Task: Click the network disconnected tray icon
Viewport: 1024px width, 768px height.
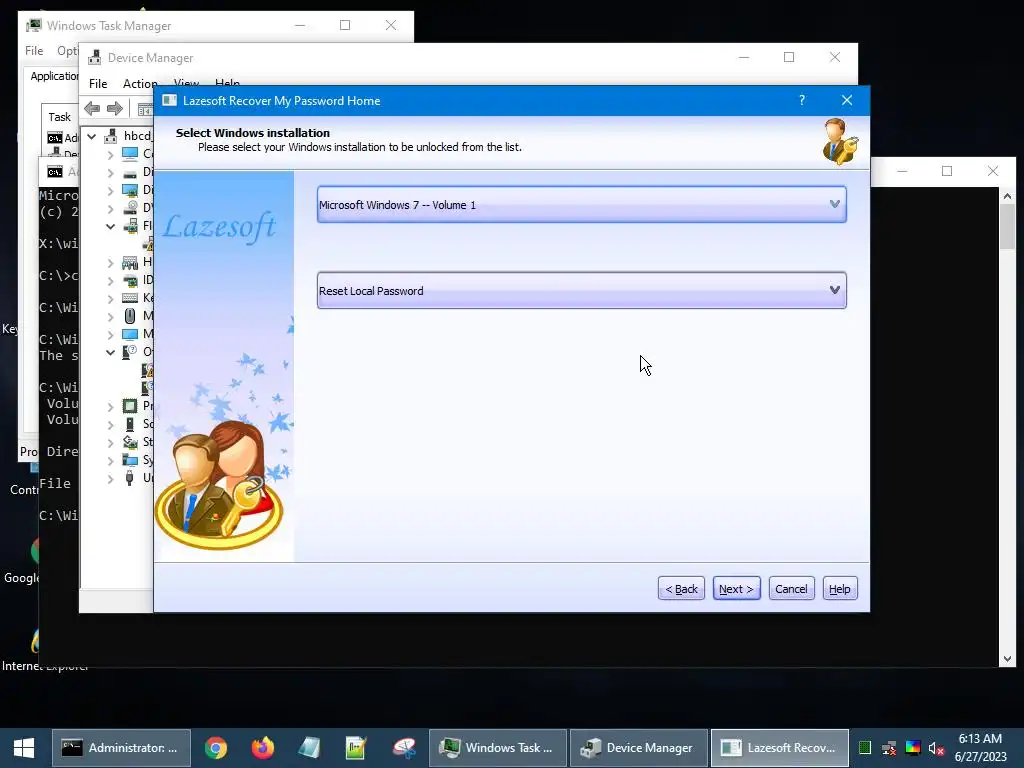Action: 889,748
